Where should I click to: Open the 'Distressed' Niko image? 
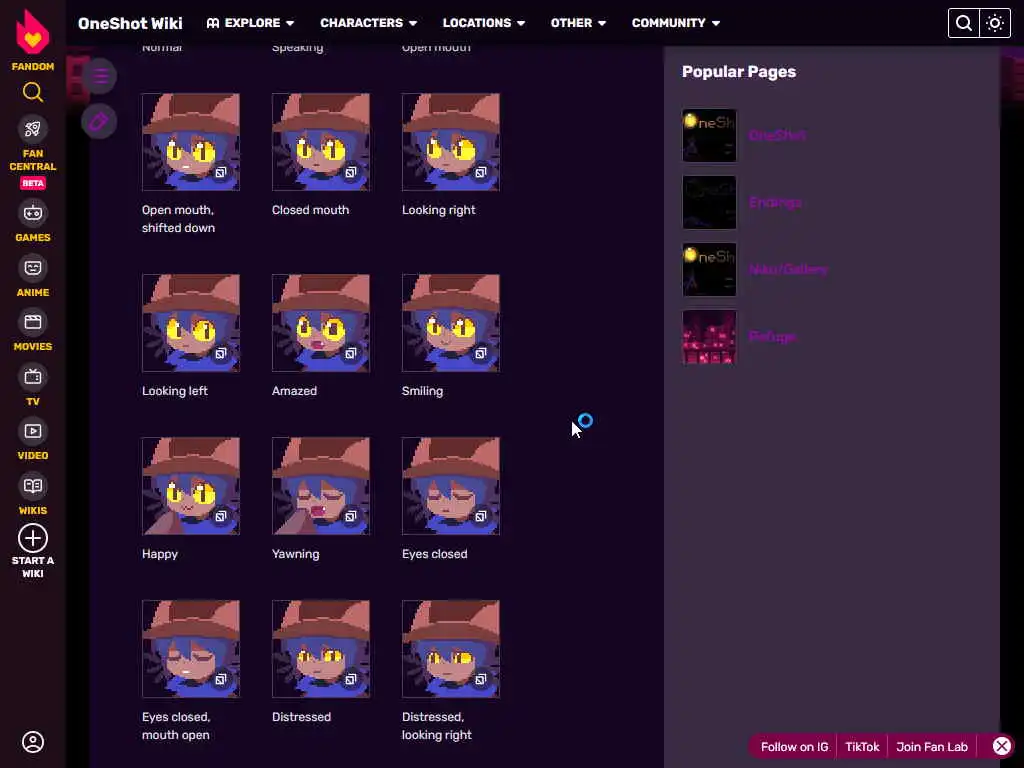321,648
